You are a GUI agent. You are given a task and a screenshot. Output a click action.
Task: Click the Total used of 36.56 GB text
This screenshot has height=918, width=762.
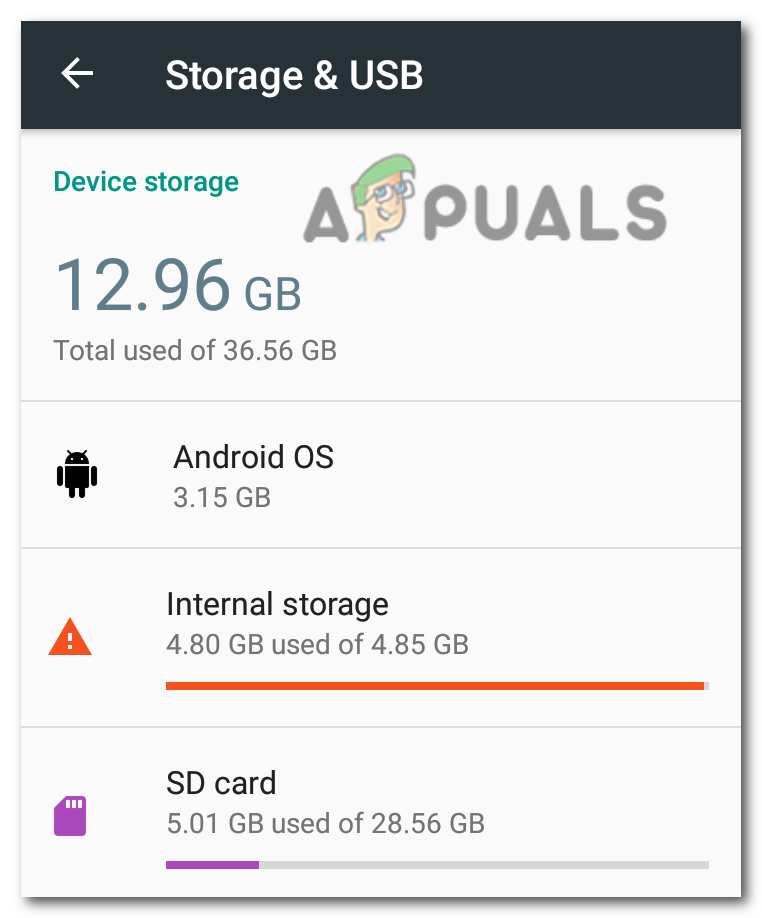pos(195,350)
